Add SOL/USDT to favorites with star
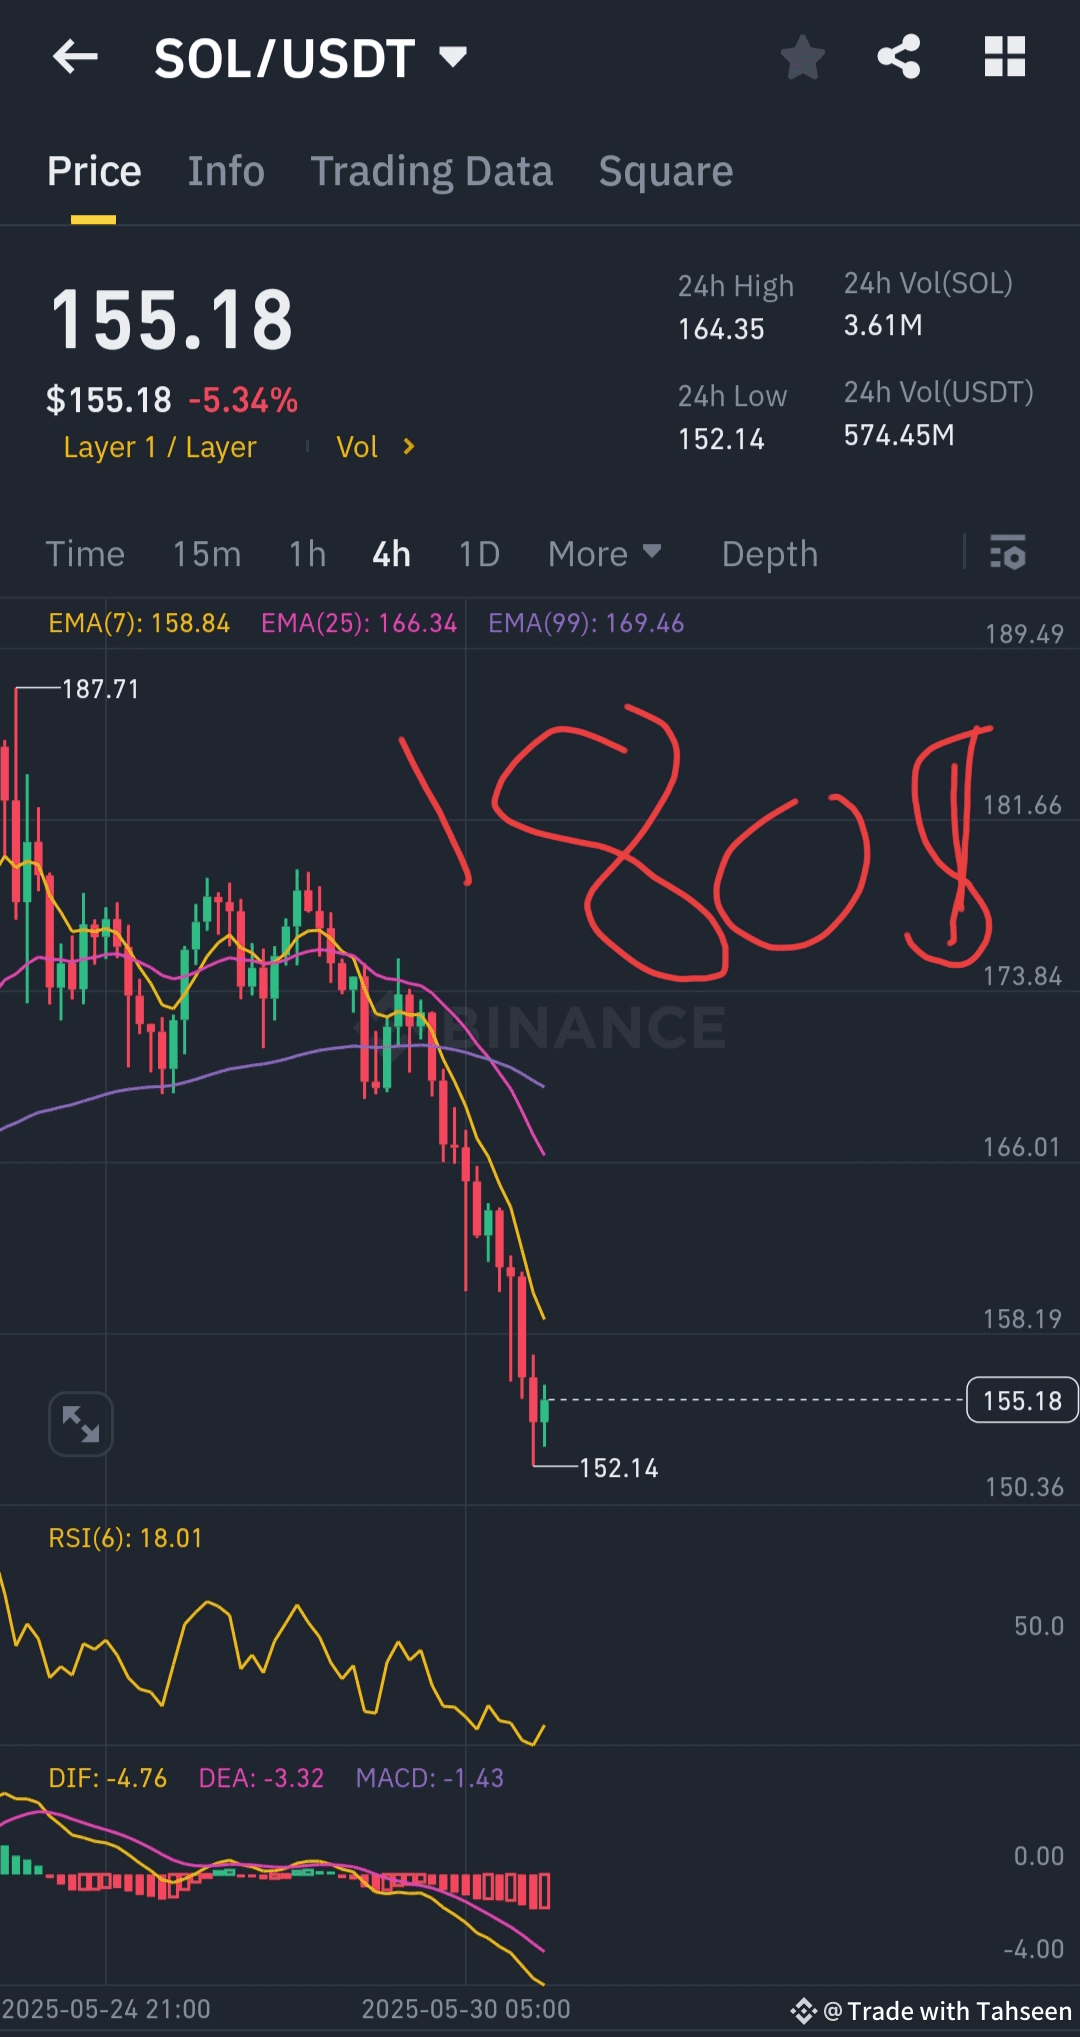1080x2037 pixels. click(803, 57)
